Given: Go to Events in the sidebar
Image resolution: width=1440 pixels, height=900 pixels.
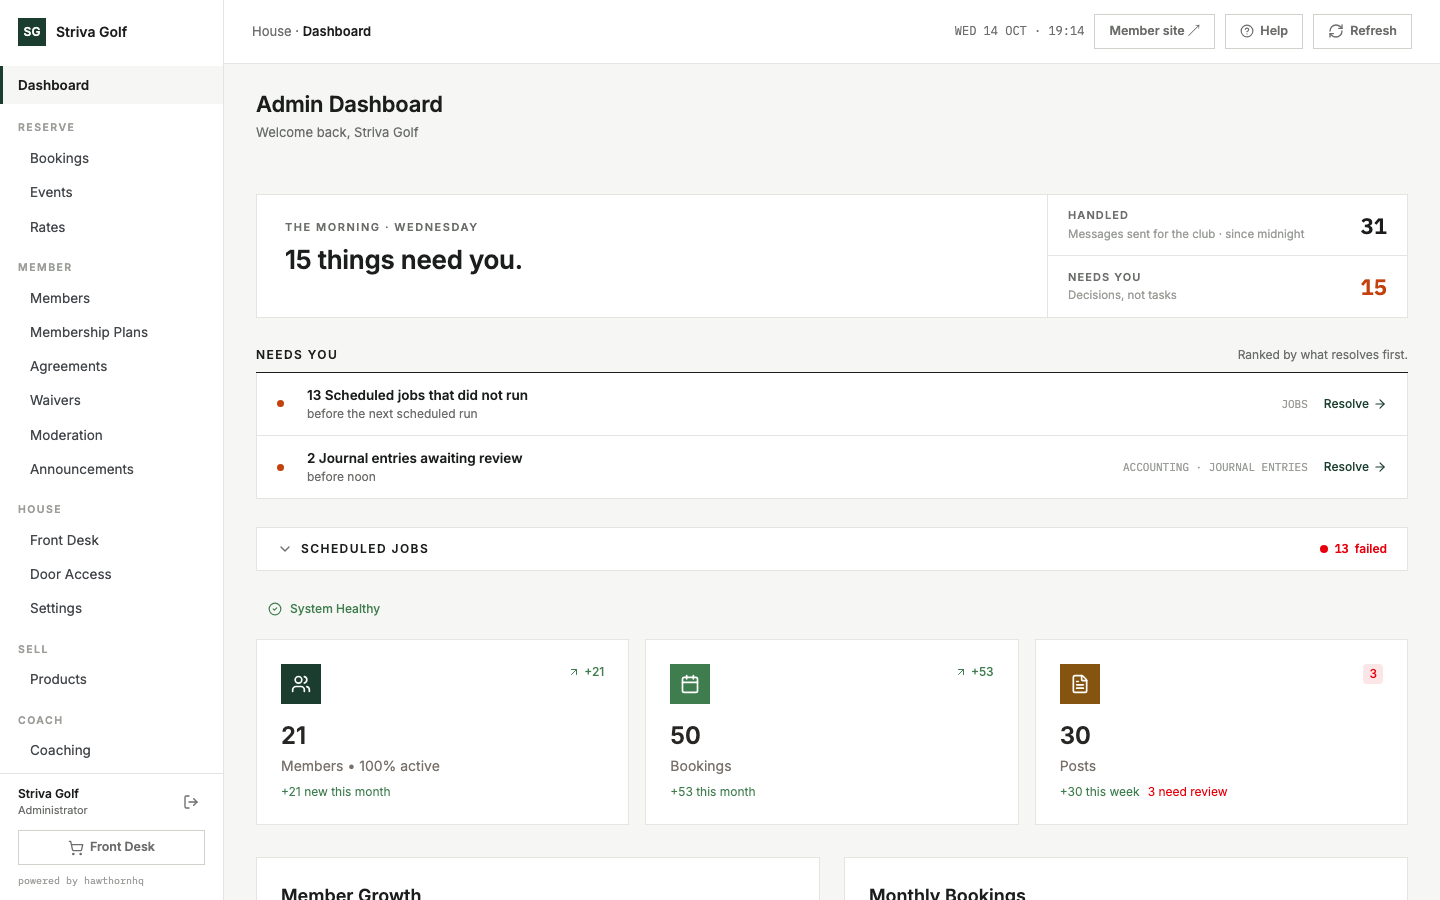Looking at the screenshot, I should click(x=112, y=192).
